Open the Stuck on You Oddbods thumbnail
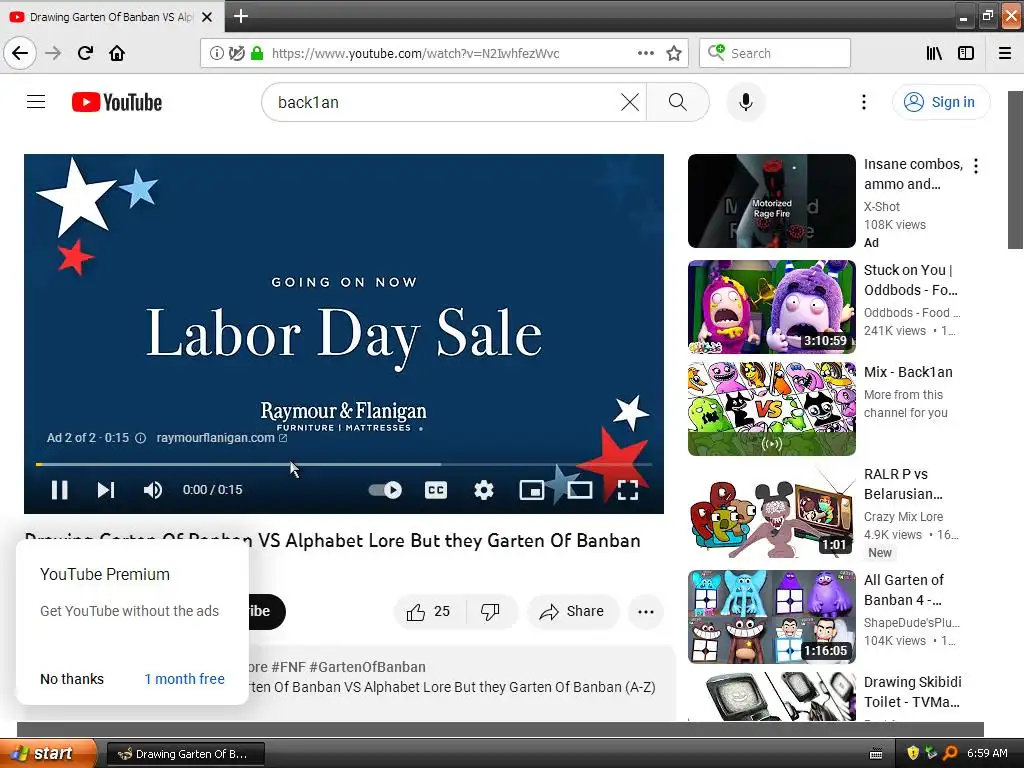1024x768 pixels. (771, 307)
